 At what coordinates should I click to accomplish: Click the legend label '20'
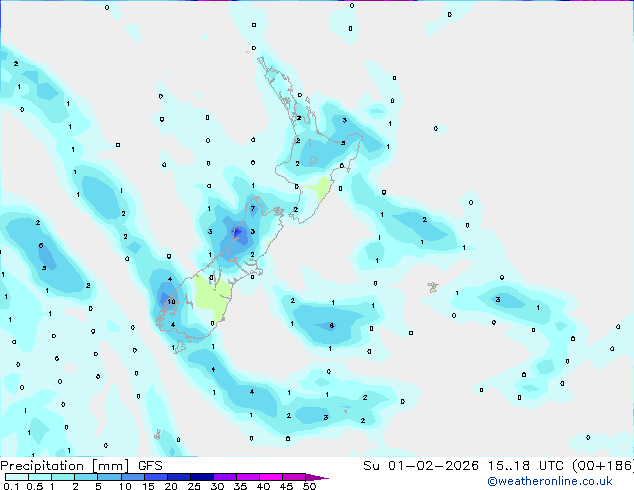171,486
